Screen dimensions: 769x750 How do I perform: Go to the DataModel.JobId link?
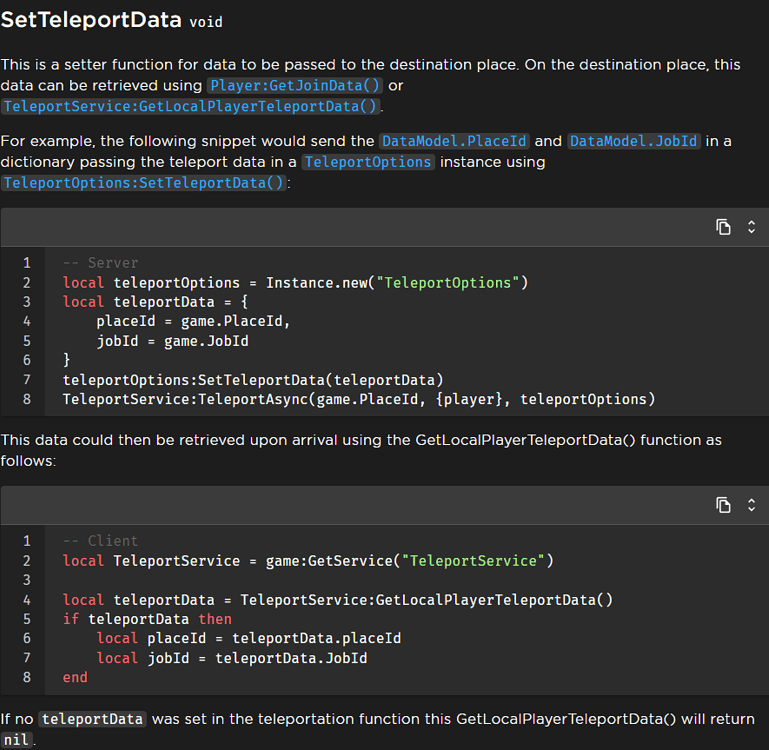pyautogui.click(x=634, y=141)
